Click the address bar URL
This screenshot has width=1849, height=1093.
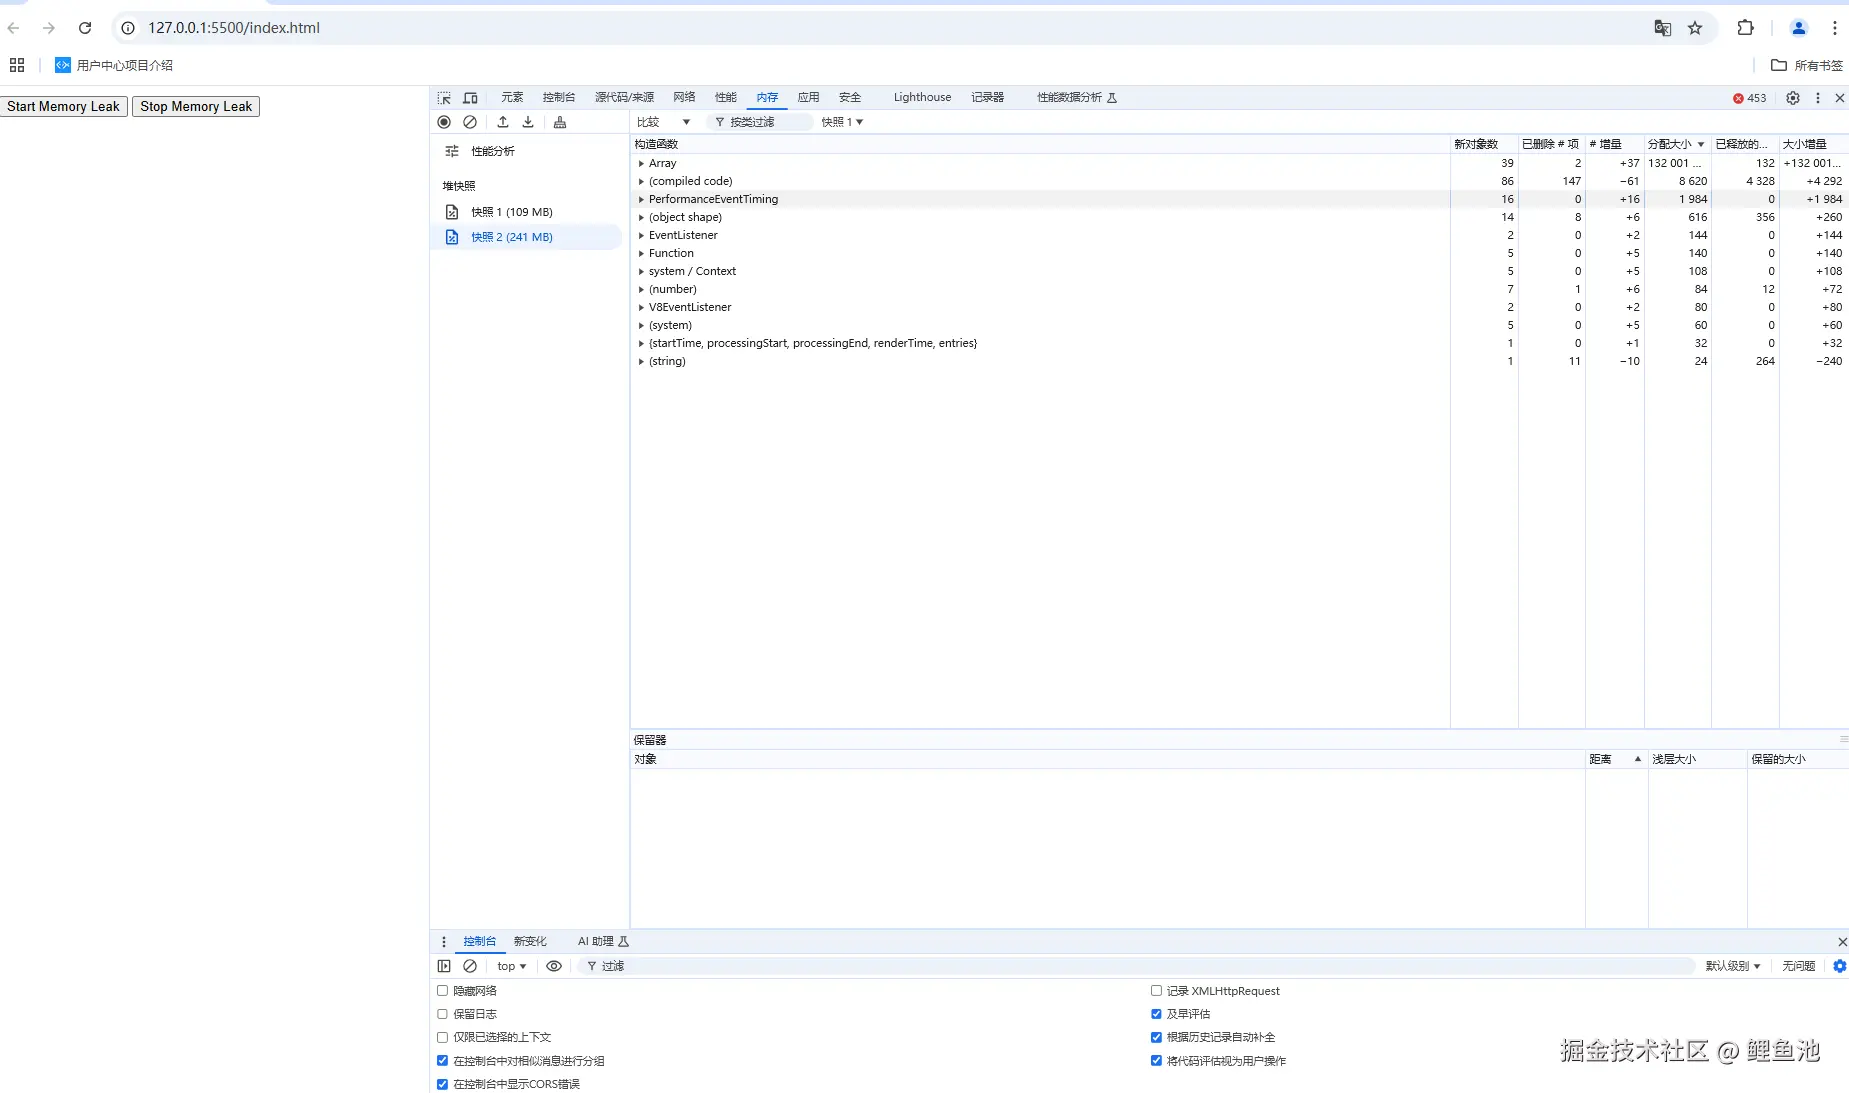234,28
